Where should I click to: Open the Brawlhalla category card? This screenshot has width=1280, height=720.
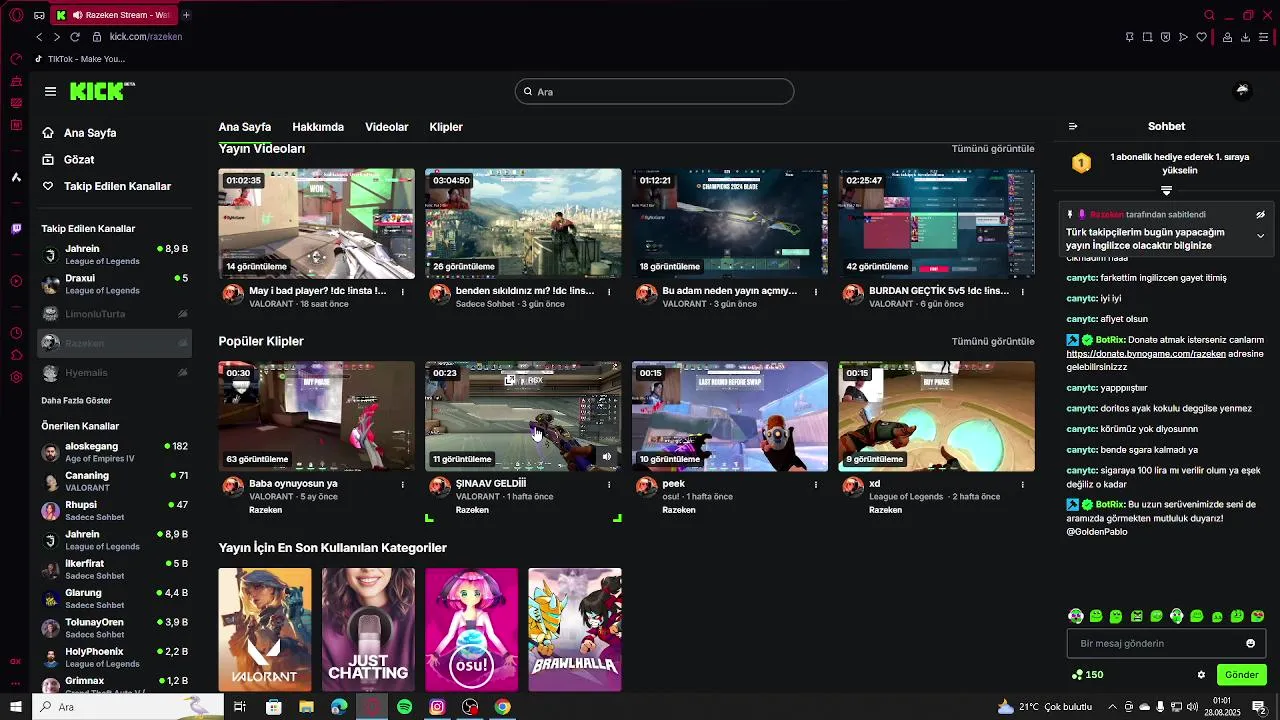click(x=575, y=629)
